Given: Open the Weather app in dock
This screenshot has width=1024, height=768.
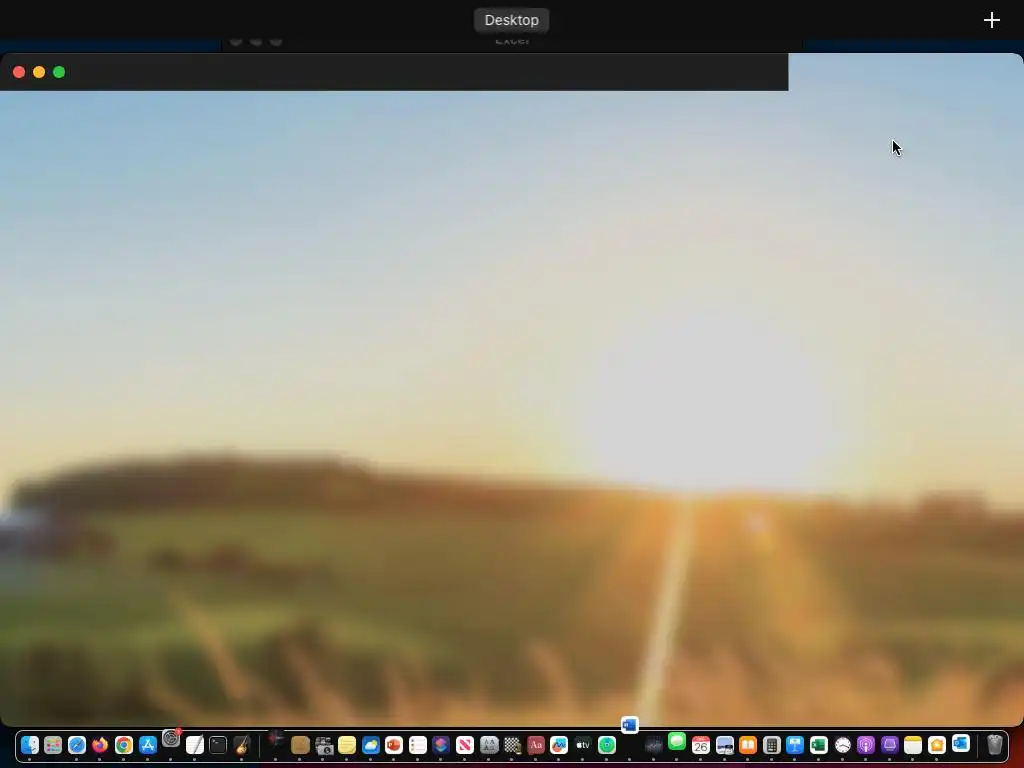Looking at the screenshot, I should (370, 745).
